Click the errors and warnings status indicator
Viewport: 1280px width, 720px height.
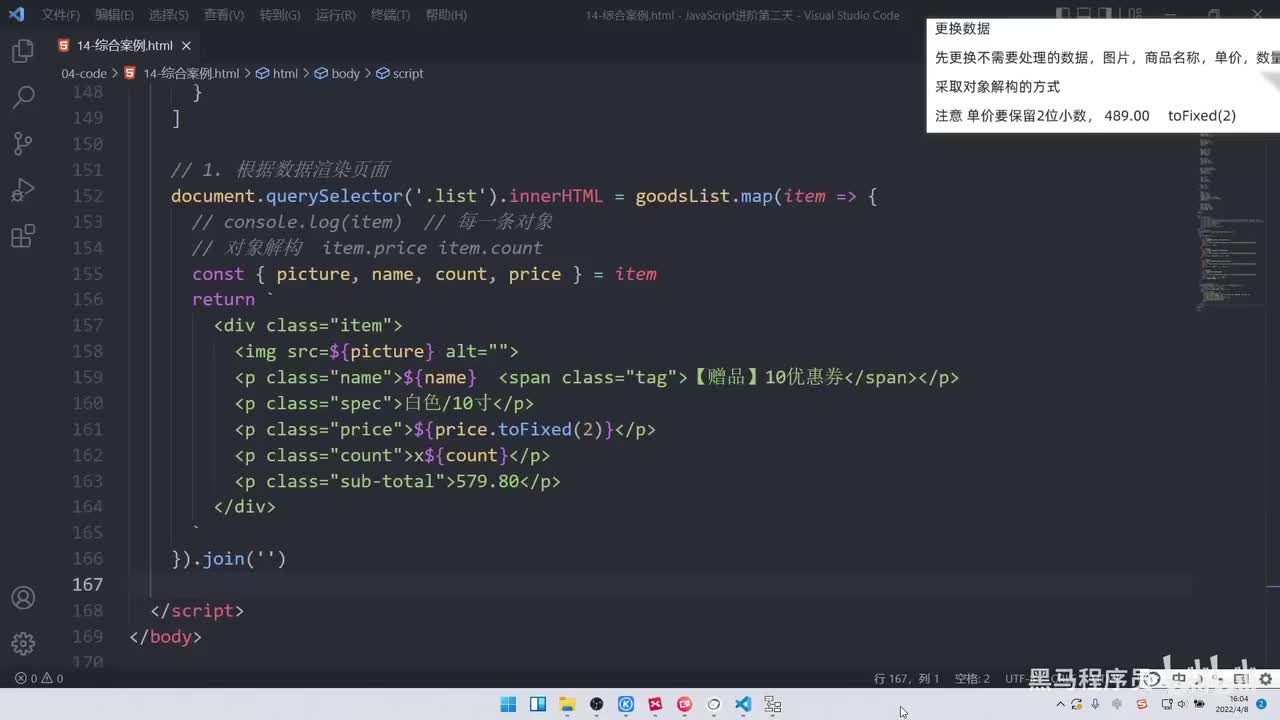click(x=39, y=678)
